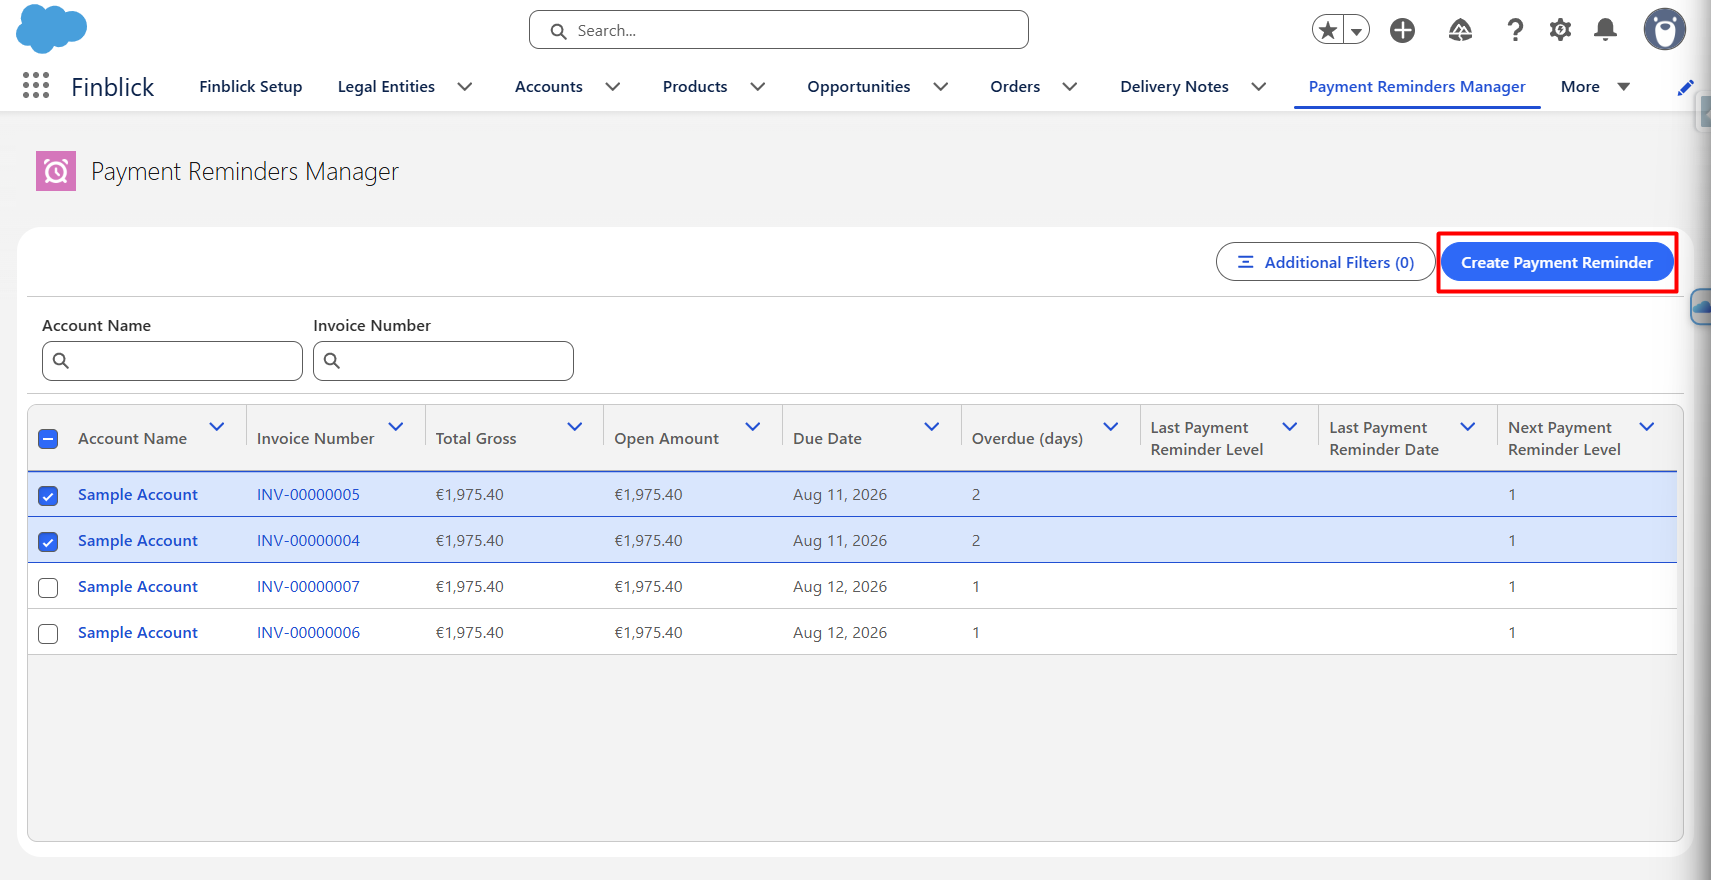Open Sample Account link for INV-00000006

coord(138,633)
